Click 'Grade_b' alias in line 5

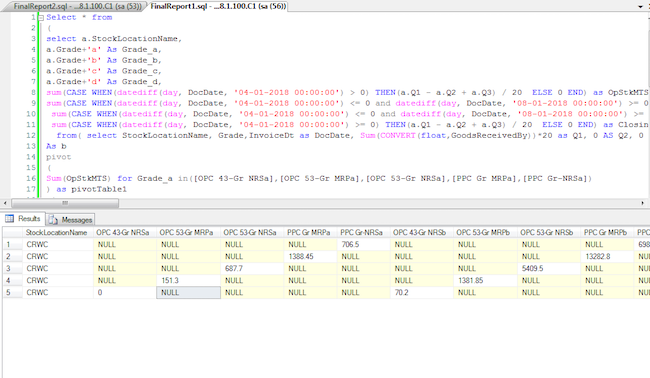click(139, 61)
